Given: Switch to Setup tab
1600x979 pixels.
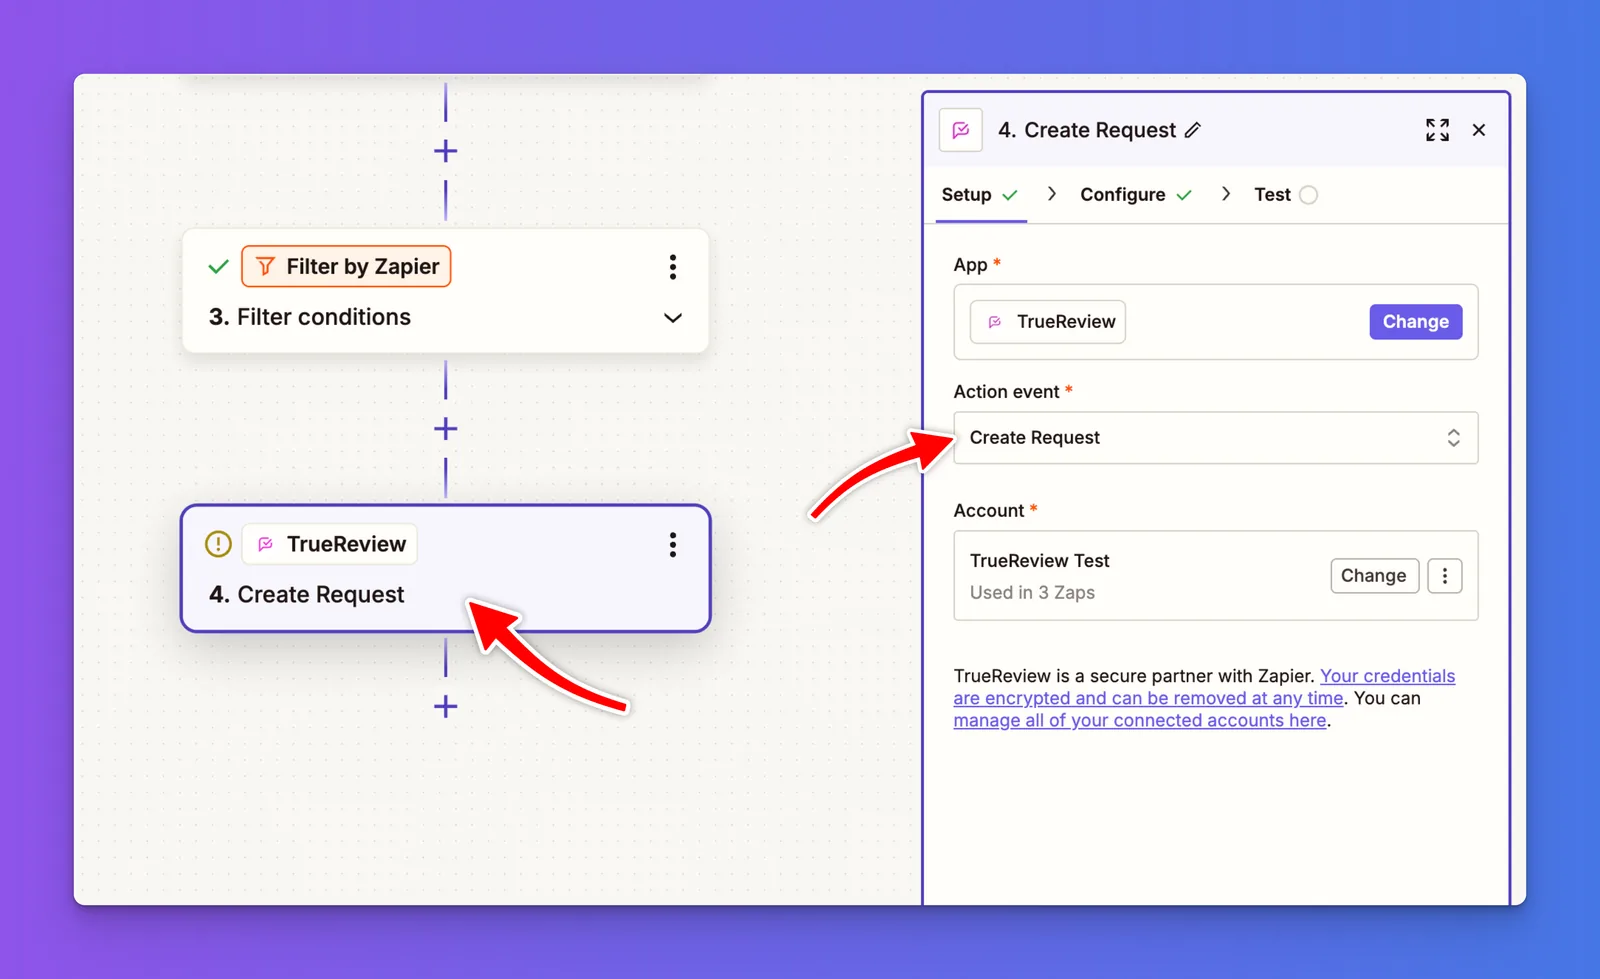Looking at the screenshot, I should 980,195.
